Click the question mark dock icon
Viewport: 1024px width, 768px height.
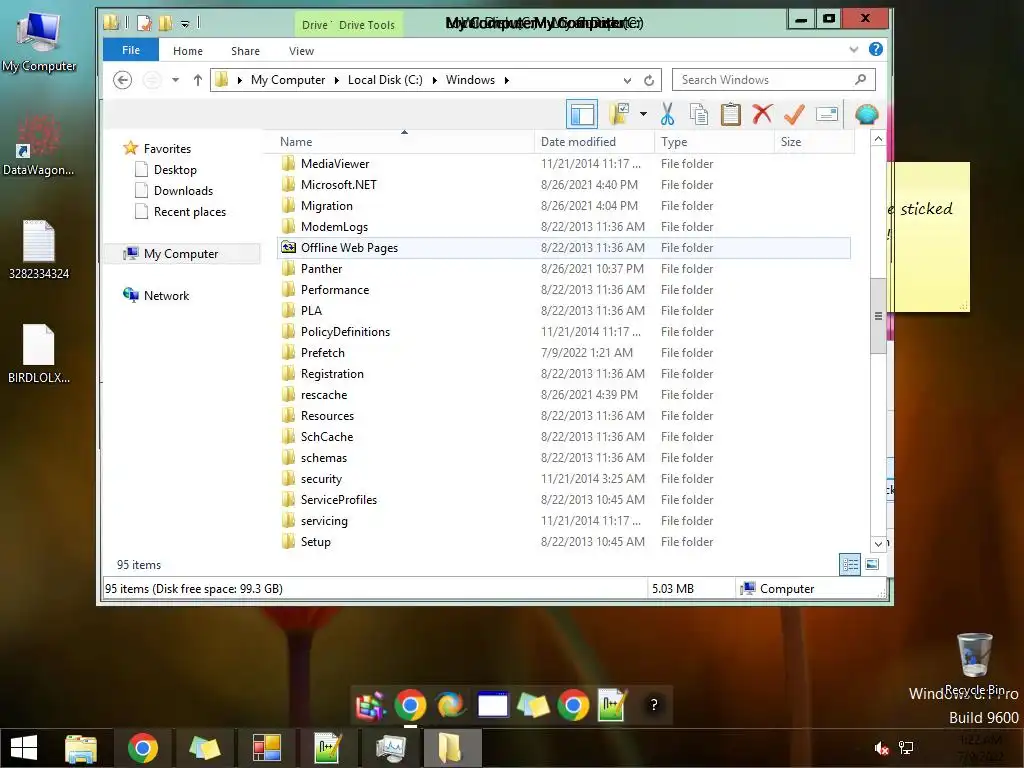(653, 705)
